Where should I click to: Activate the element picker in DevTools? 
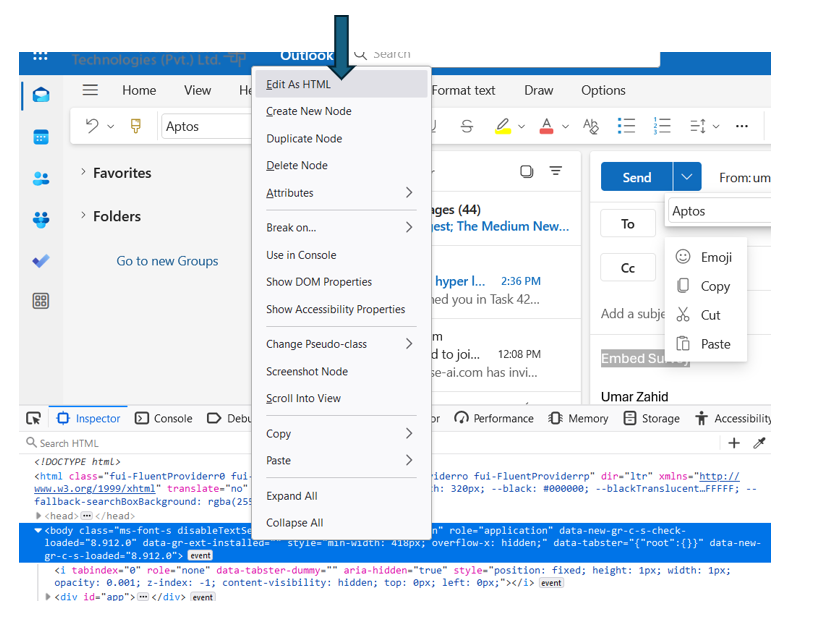coord(34,419)
